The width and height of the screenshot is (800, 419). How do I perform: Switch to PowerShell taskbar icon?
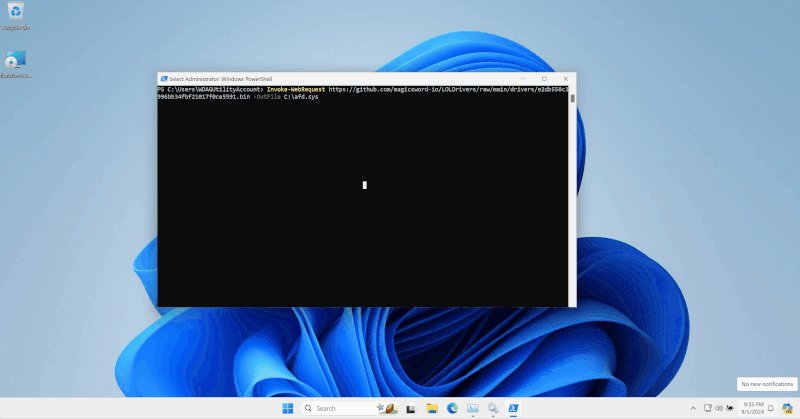pos(513,408)
